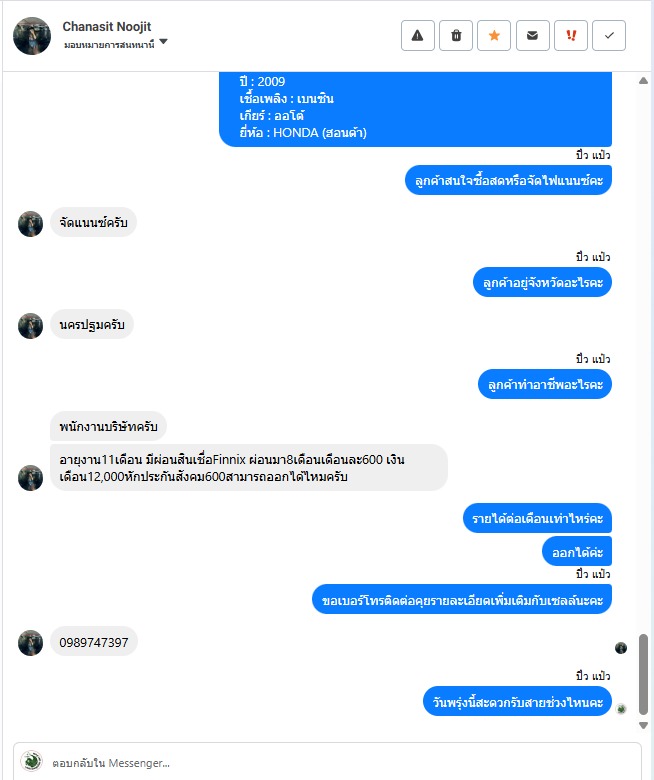The width and height of the screenshot is (654, 780).
Task: Click the warning triangle spam icon
Action: [x=418, y=36]
